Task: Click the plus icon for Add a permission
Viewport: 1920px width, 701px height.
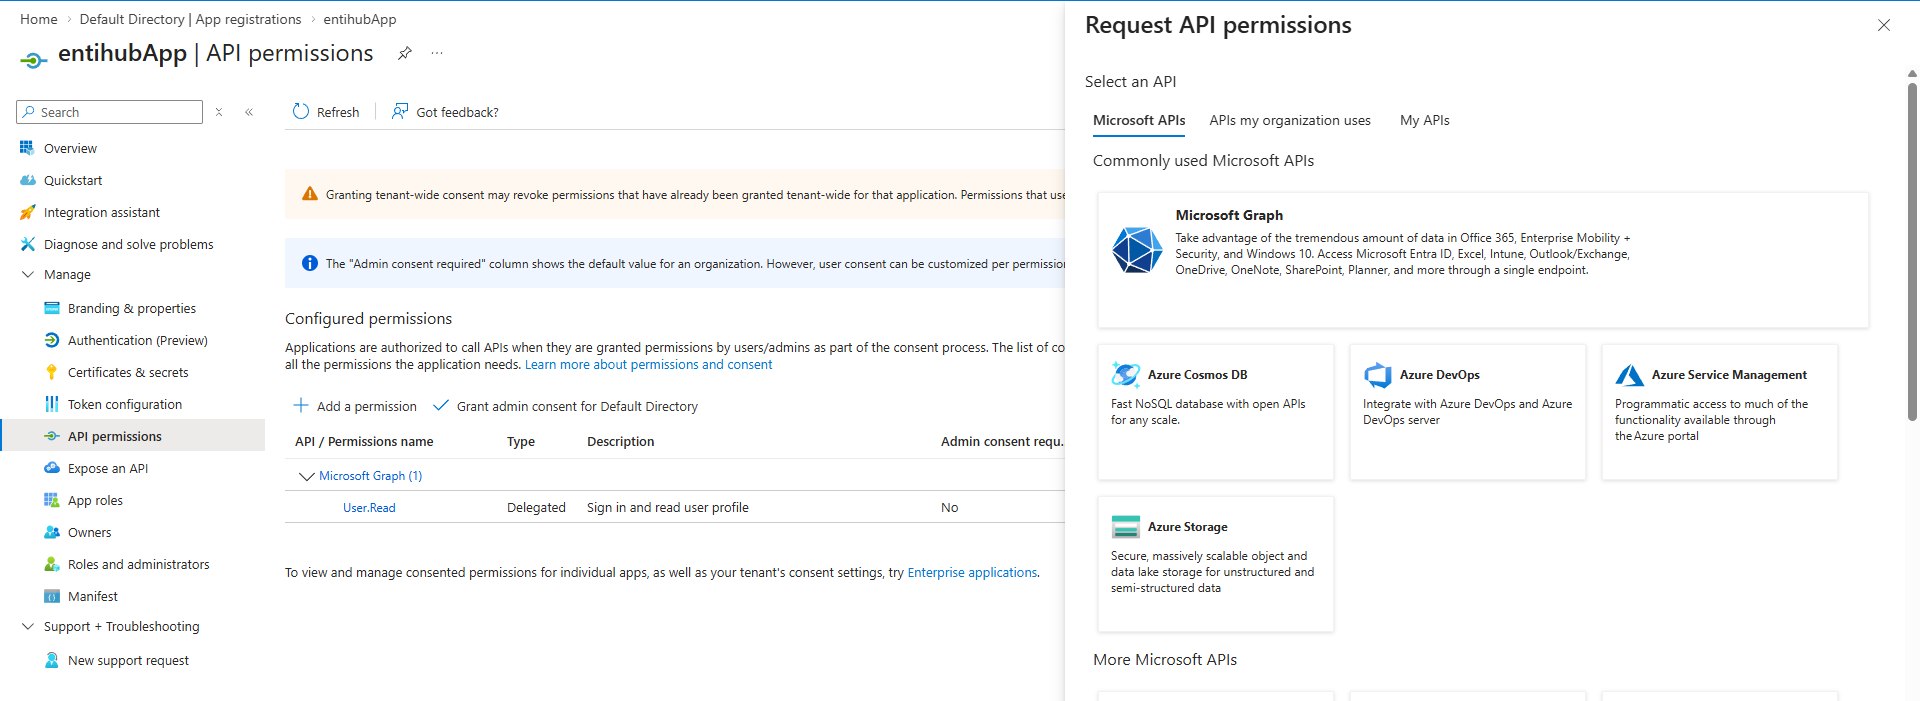Action: 301,405
